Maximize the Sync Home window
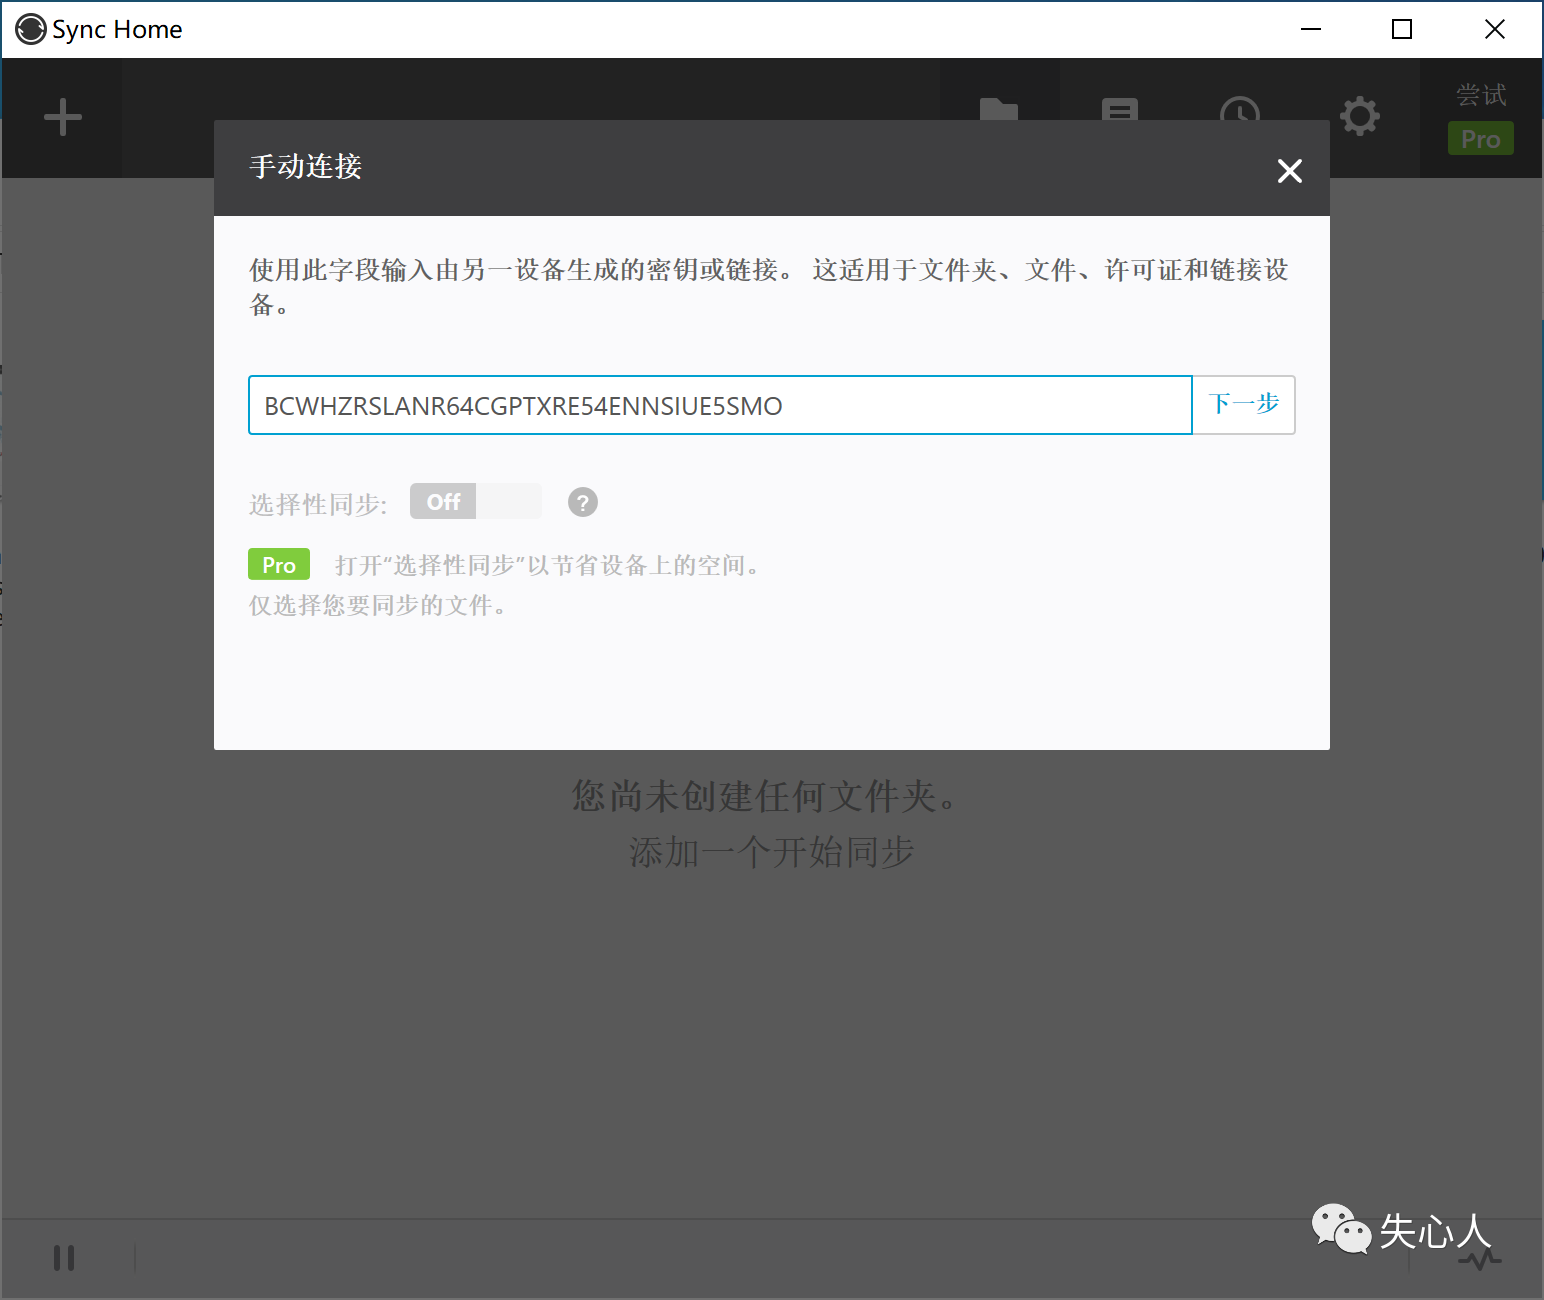1544x1300 pixels. (x=1402, y=29)
